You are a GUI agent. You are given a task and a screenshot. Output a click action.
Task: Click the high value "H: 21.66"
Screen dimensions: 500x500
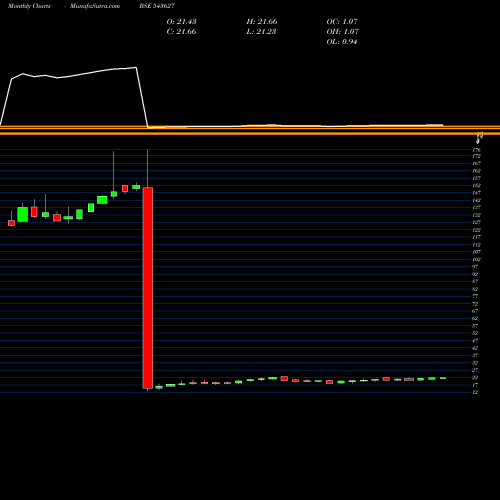262,21
